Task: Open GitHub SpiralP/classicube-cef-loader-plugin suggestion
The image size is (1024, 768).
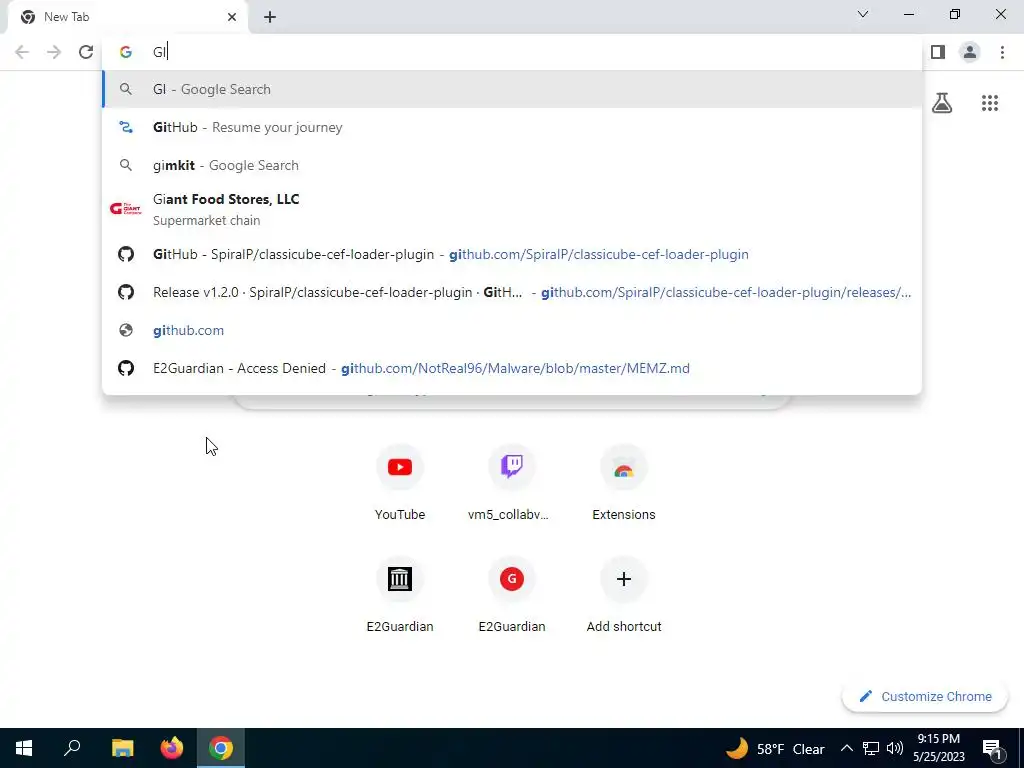Action: click(512, 254)
